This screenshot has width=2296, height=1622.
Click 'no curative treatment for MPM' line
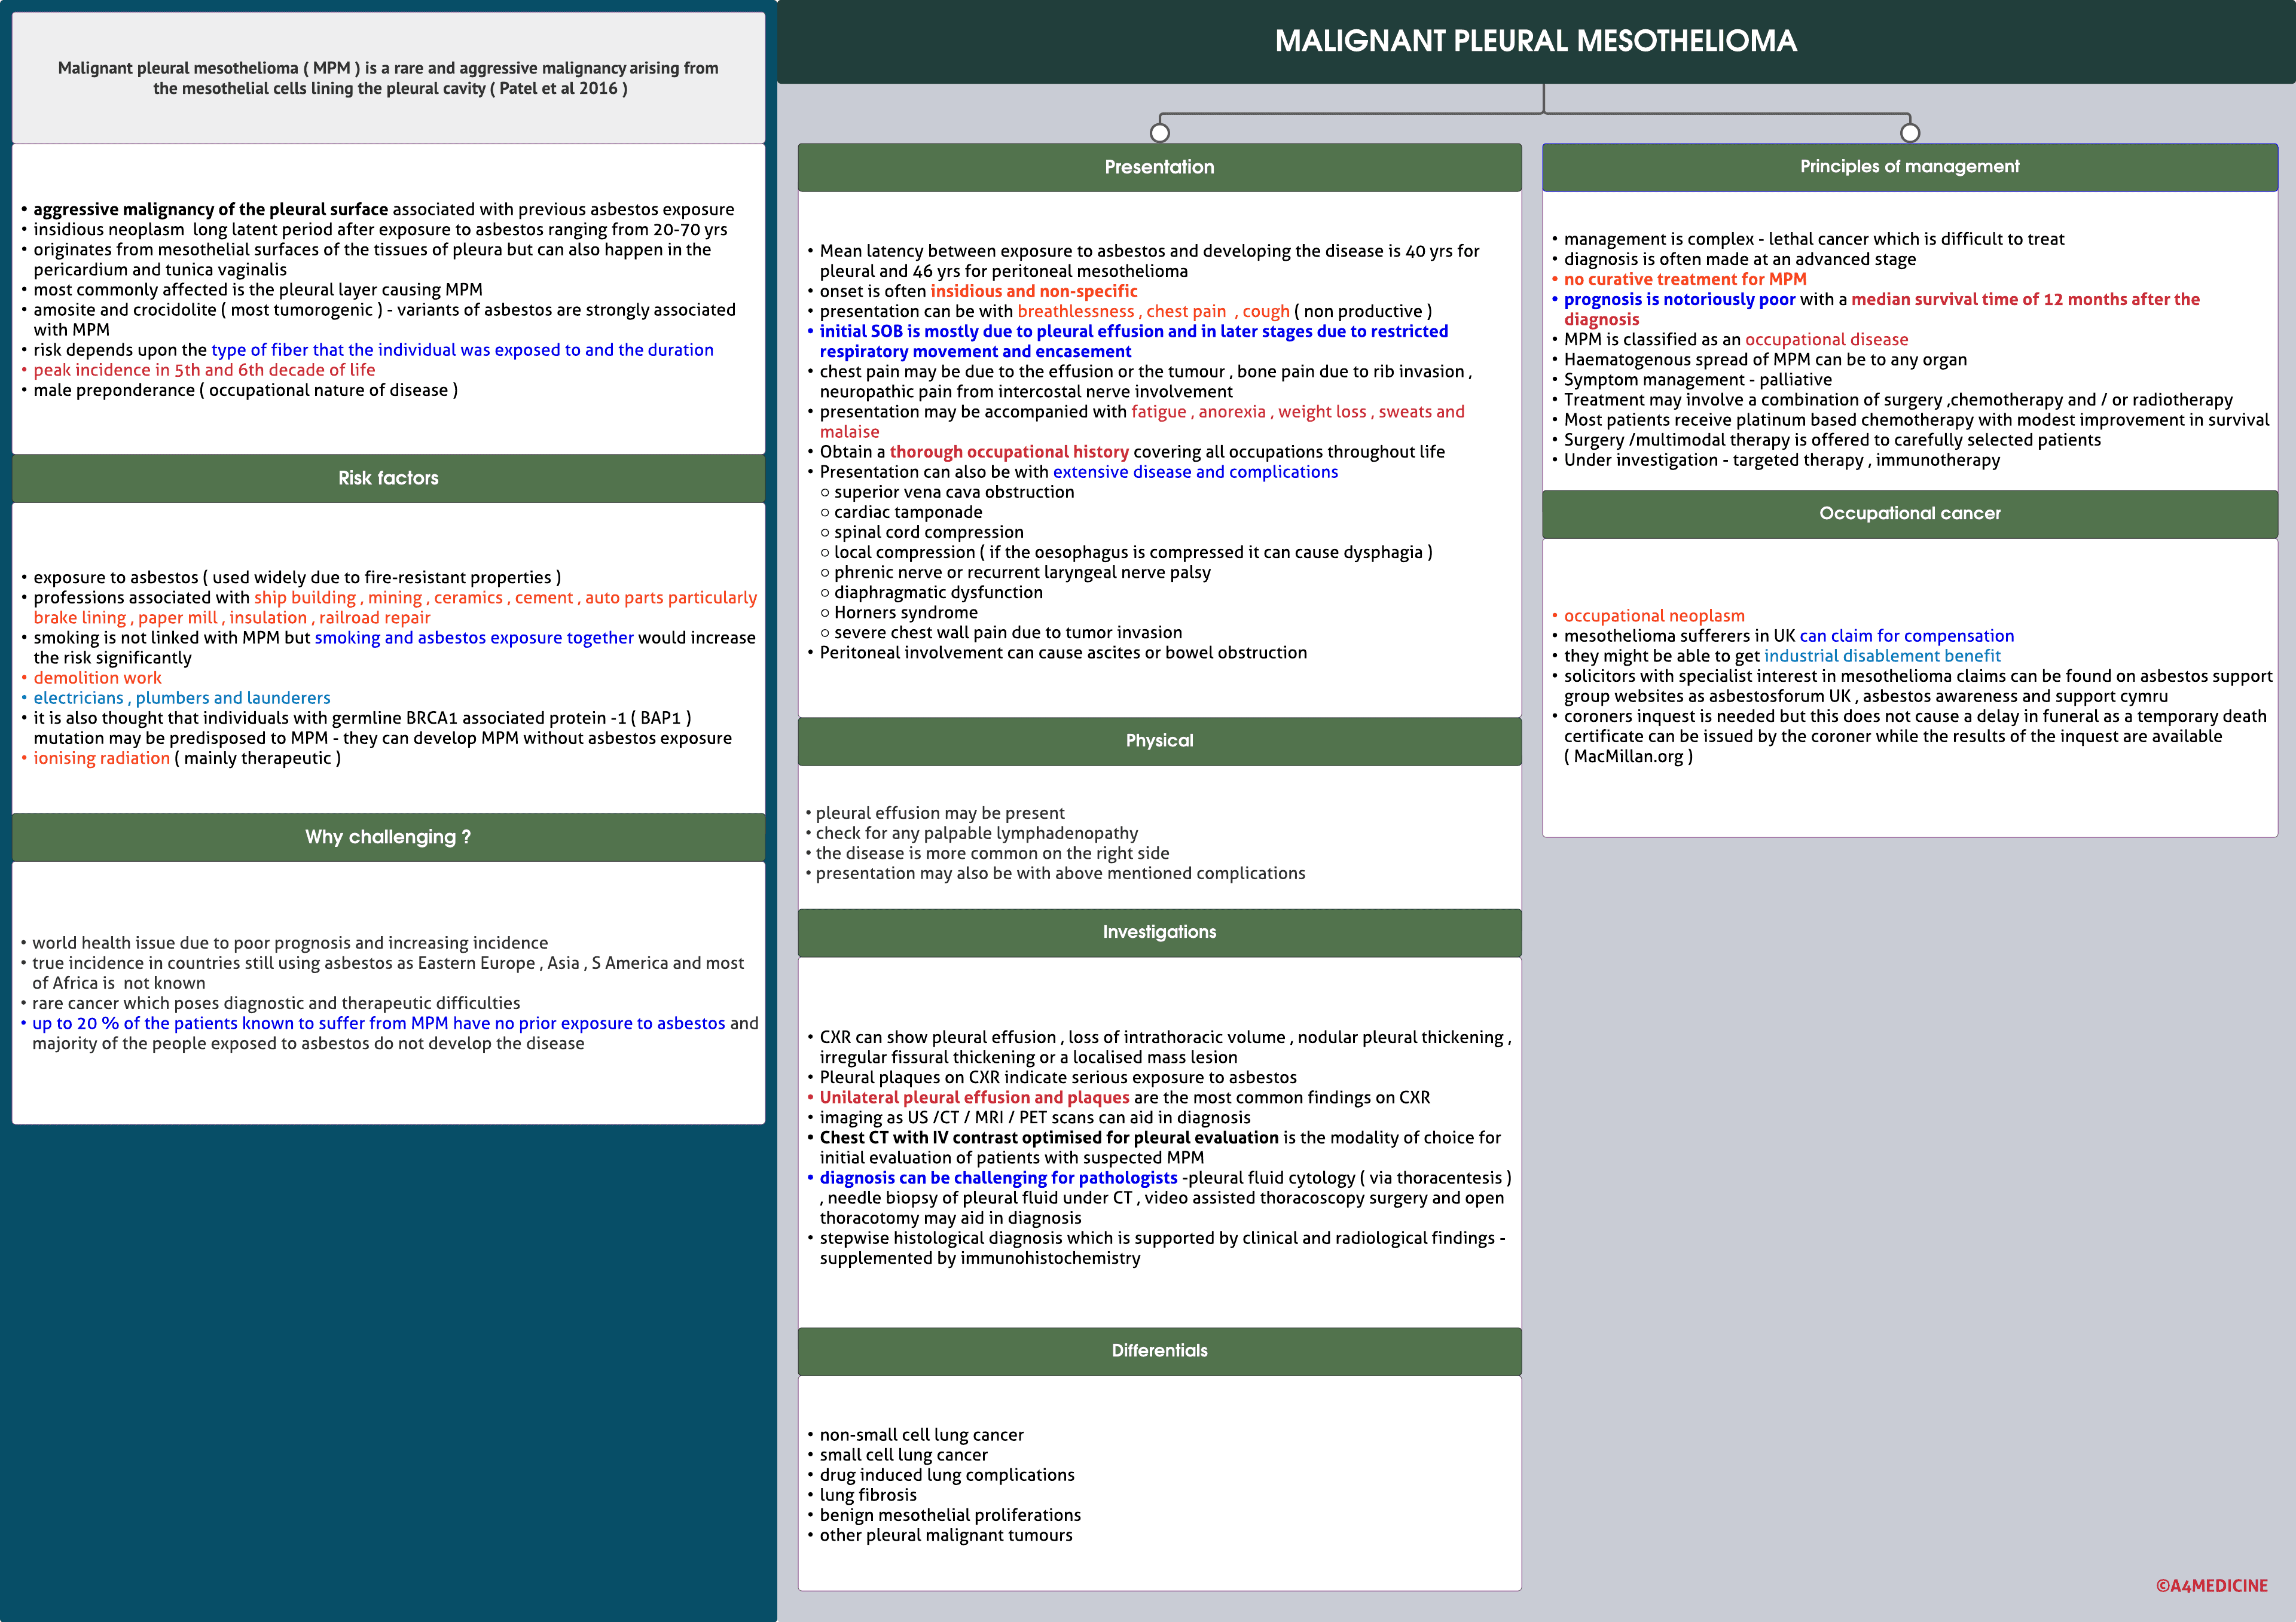click(x=1685, y=279)
